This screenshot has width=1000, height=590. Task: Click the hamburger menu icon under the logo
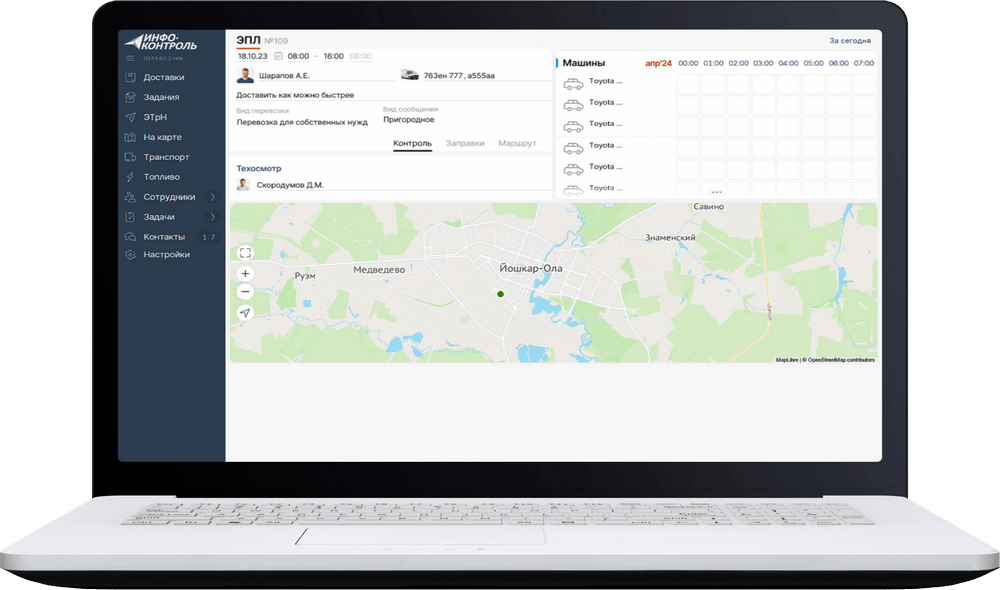click(129, 59)
